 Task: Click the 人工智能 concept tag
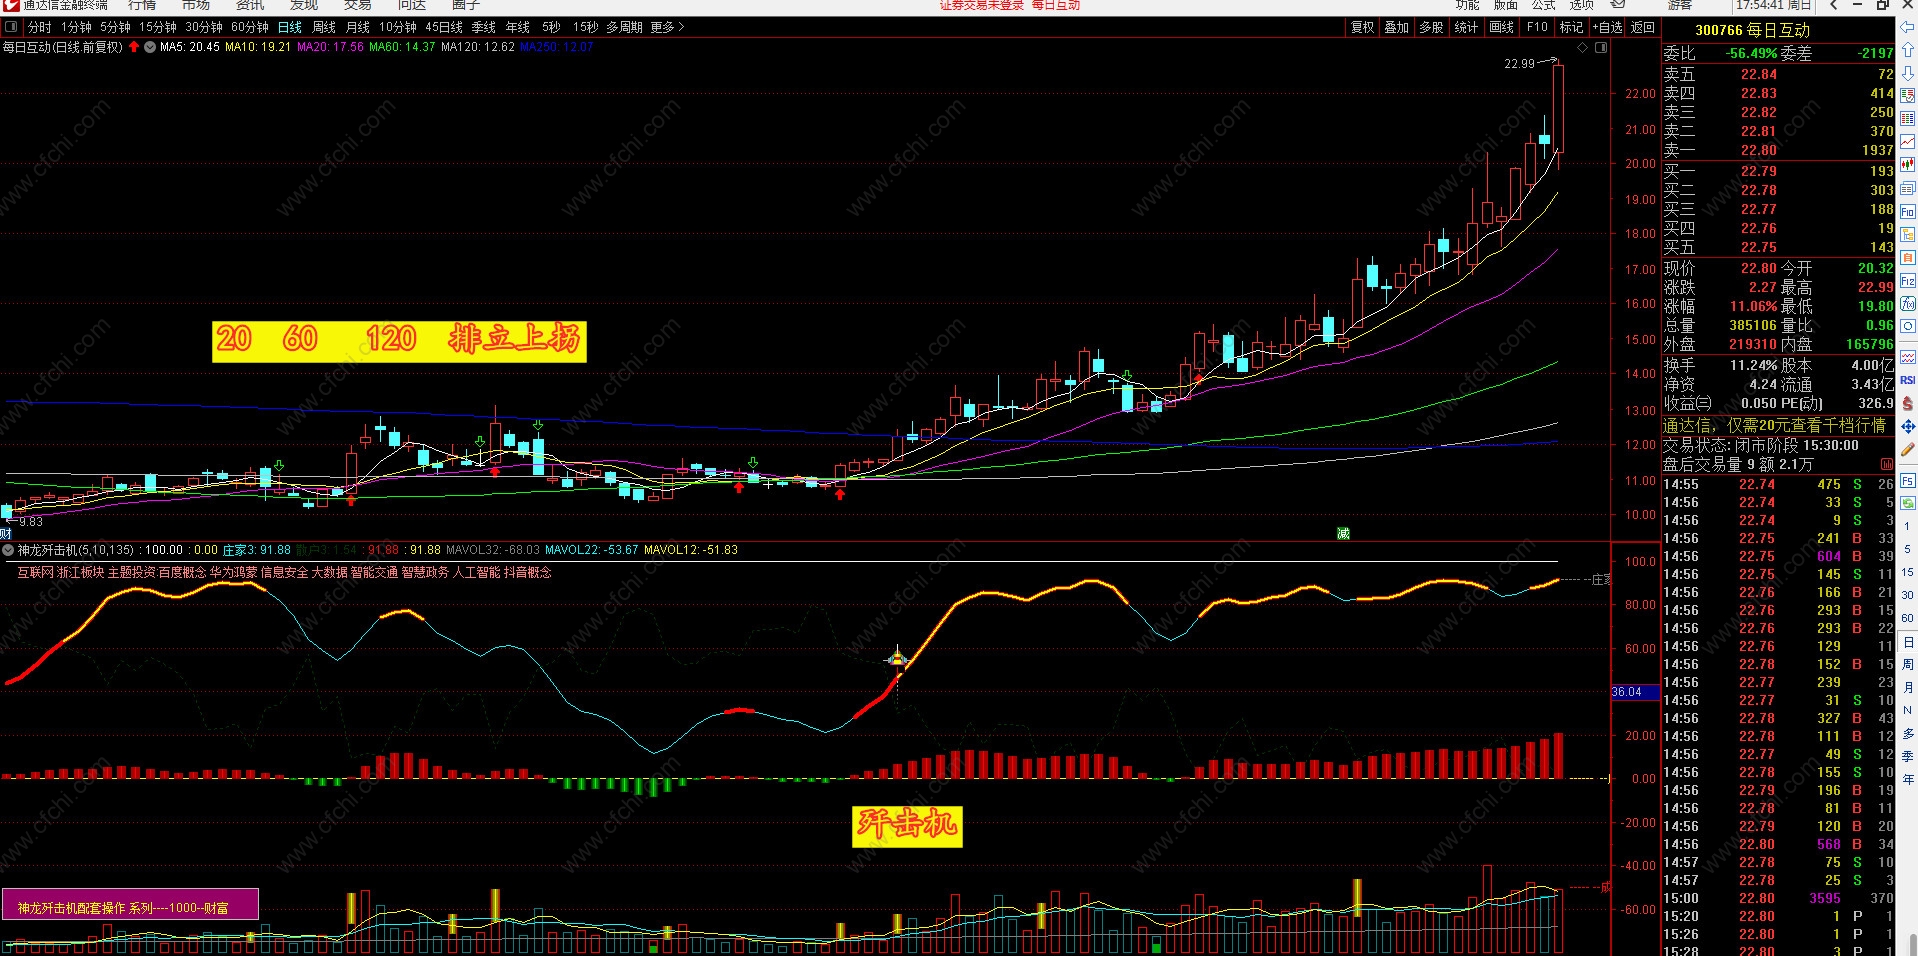(476, 572)
